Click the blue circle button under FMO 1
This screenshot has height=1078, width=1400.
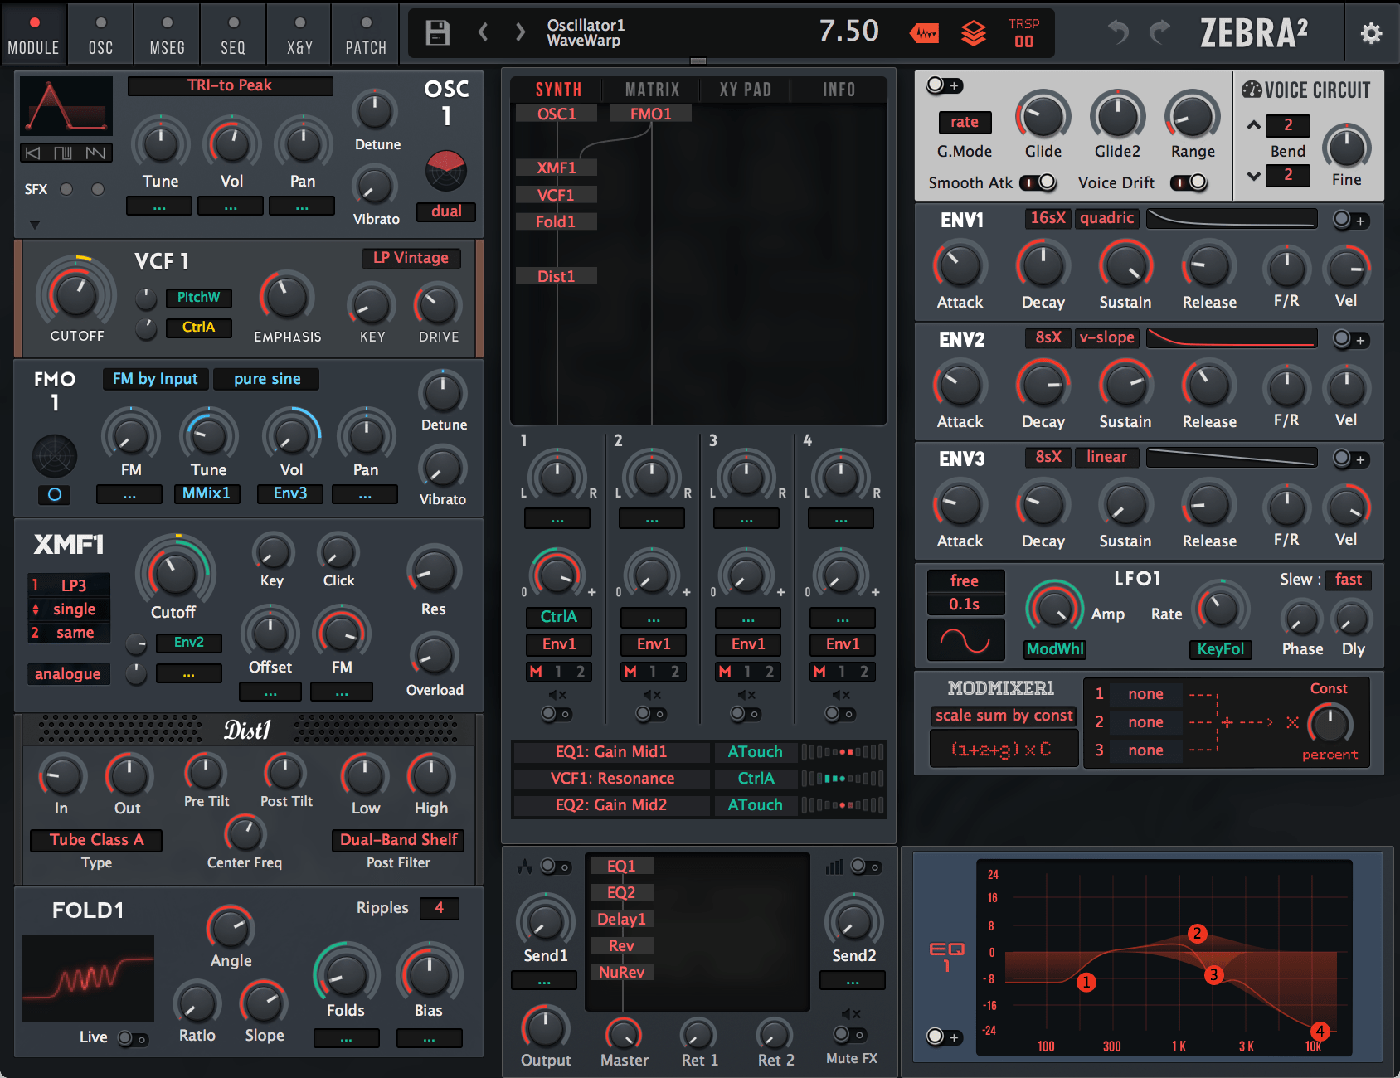(x=54, y=494)
